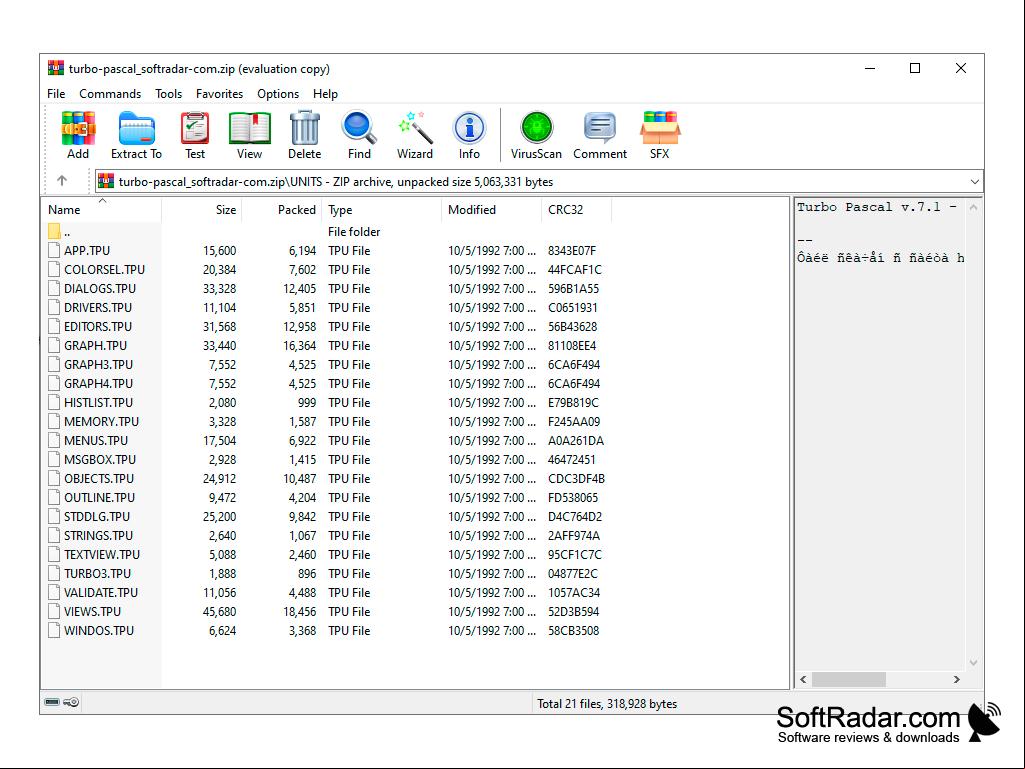Screen dimensions: 1025x769
Task: Click comment panel horizontal scrollbar thumb
Action: (849, 679)
